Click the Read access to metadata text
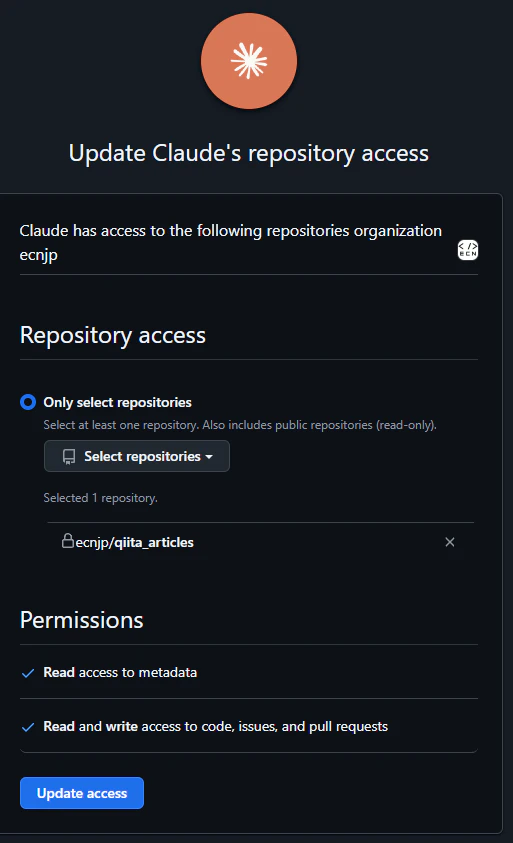Image resolution: width=513 pixels, height=843 pixels. click(120, 673)
